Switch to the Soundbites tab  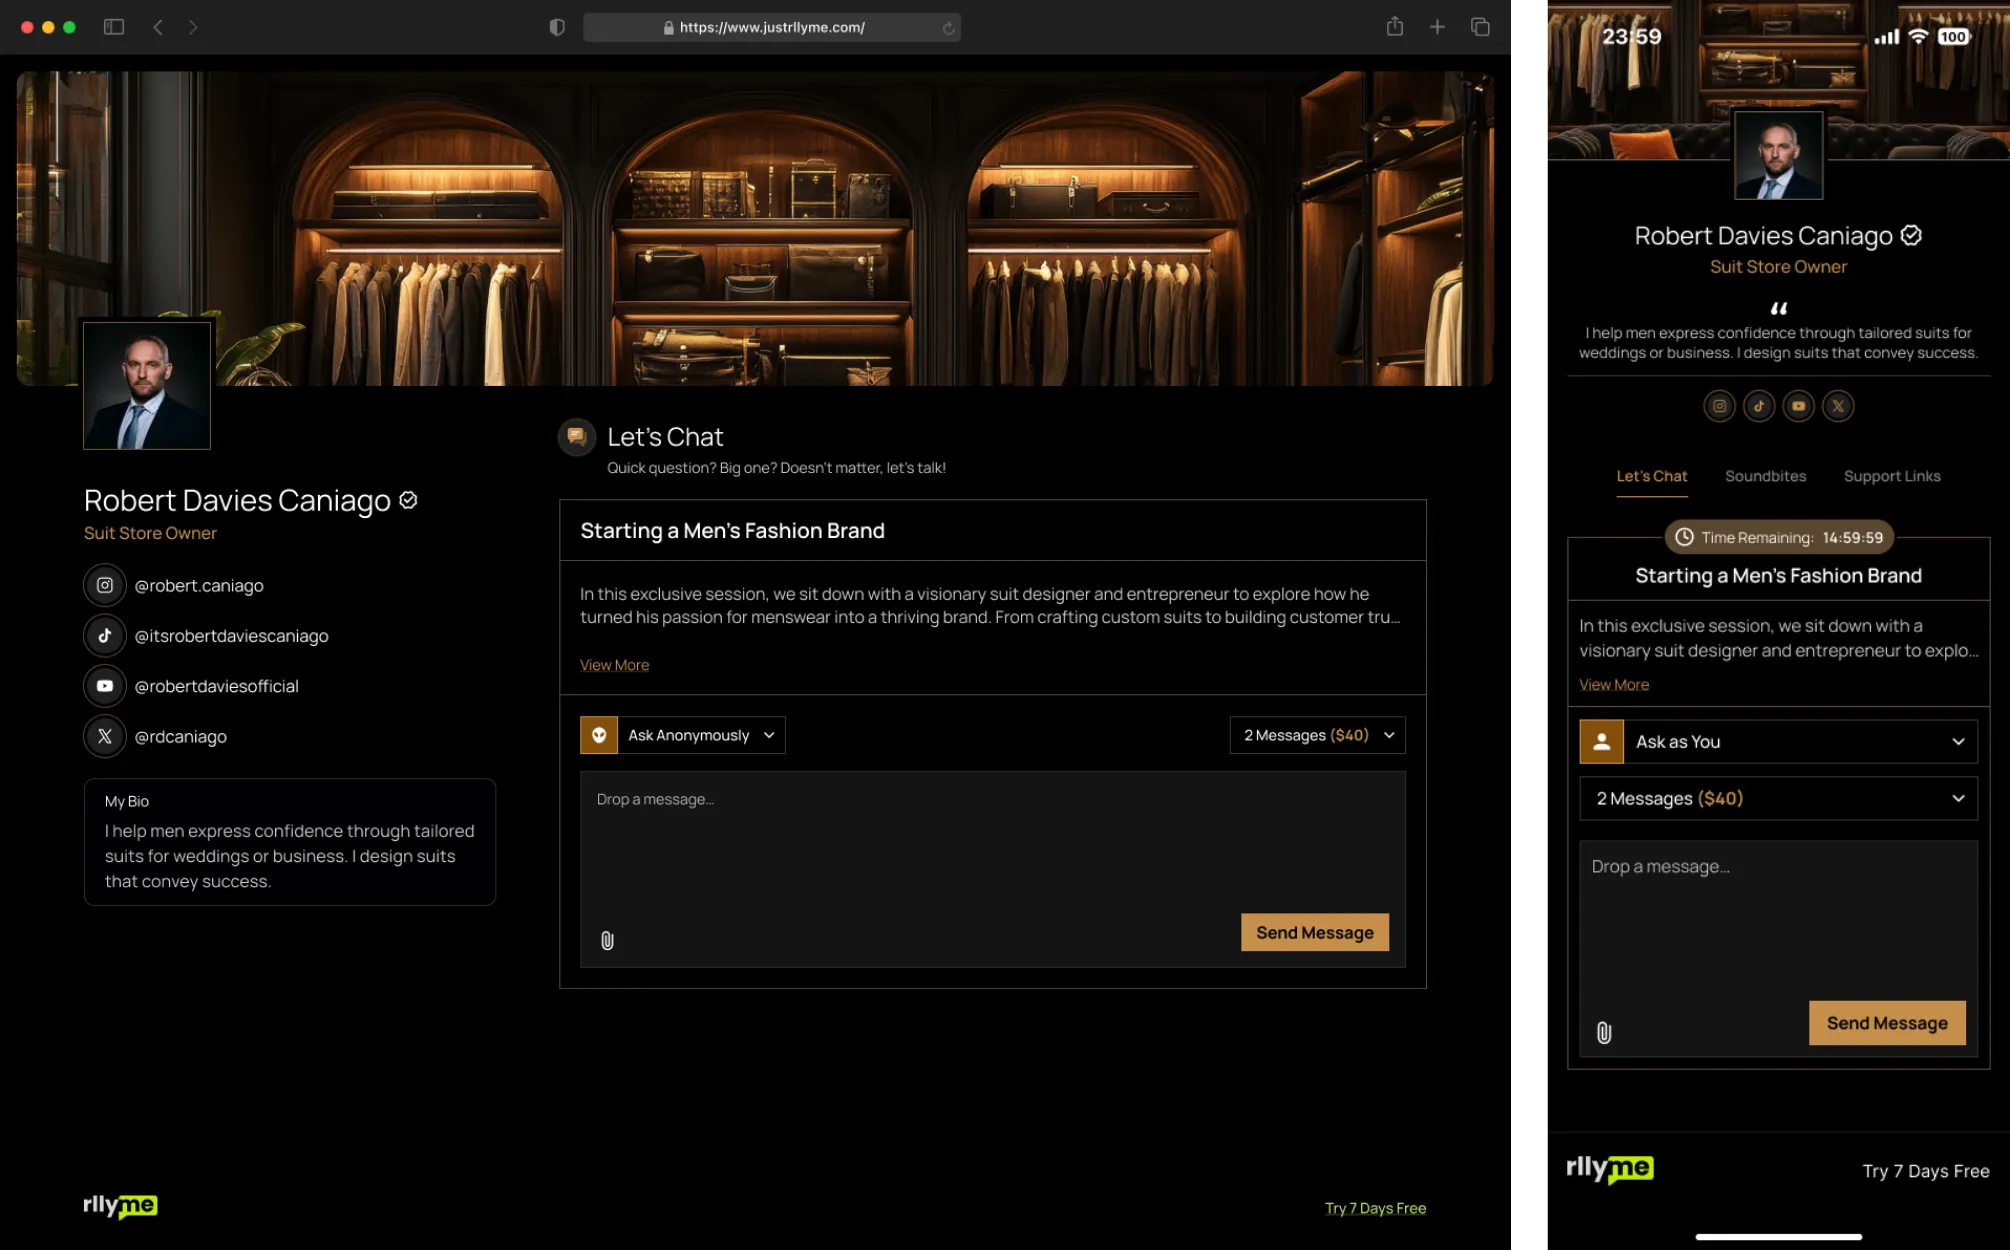tap(1765, 476)
